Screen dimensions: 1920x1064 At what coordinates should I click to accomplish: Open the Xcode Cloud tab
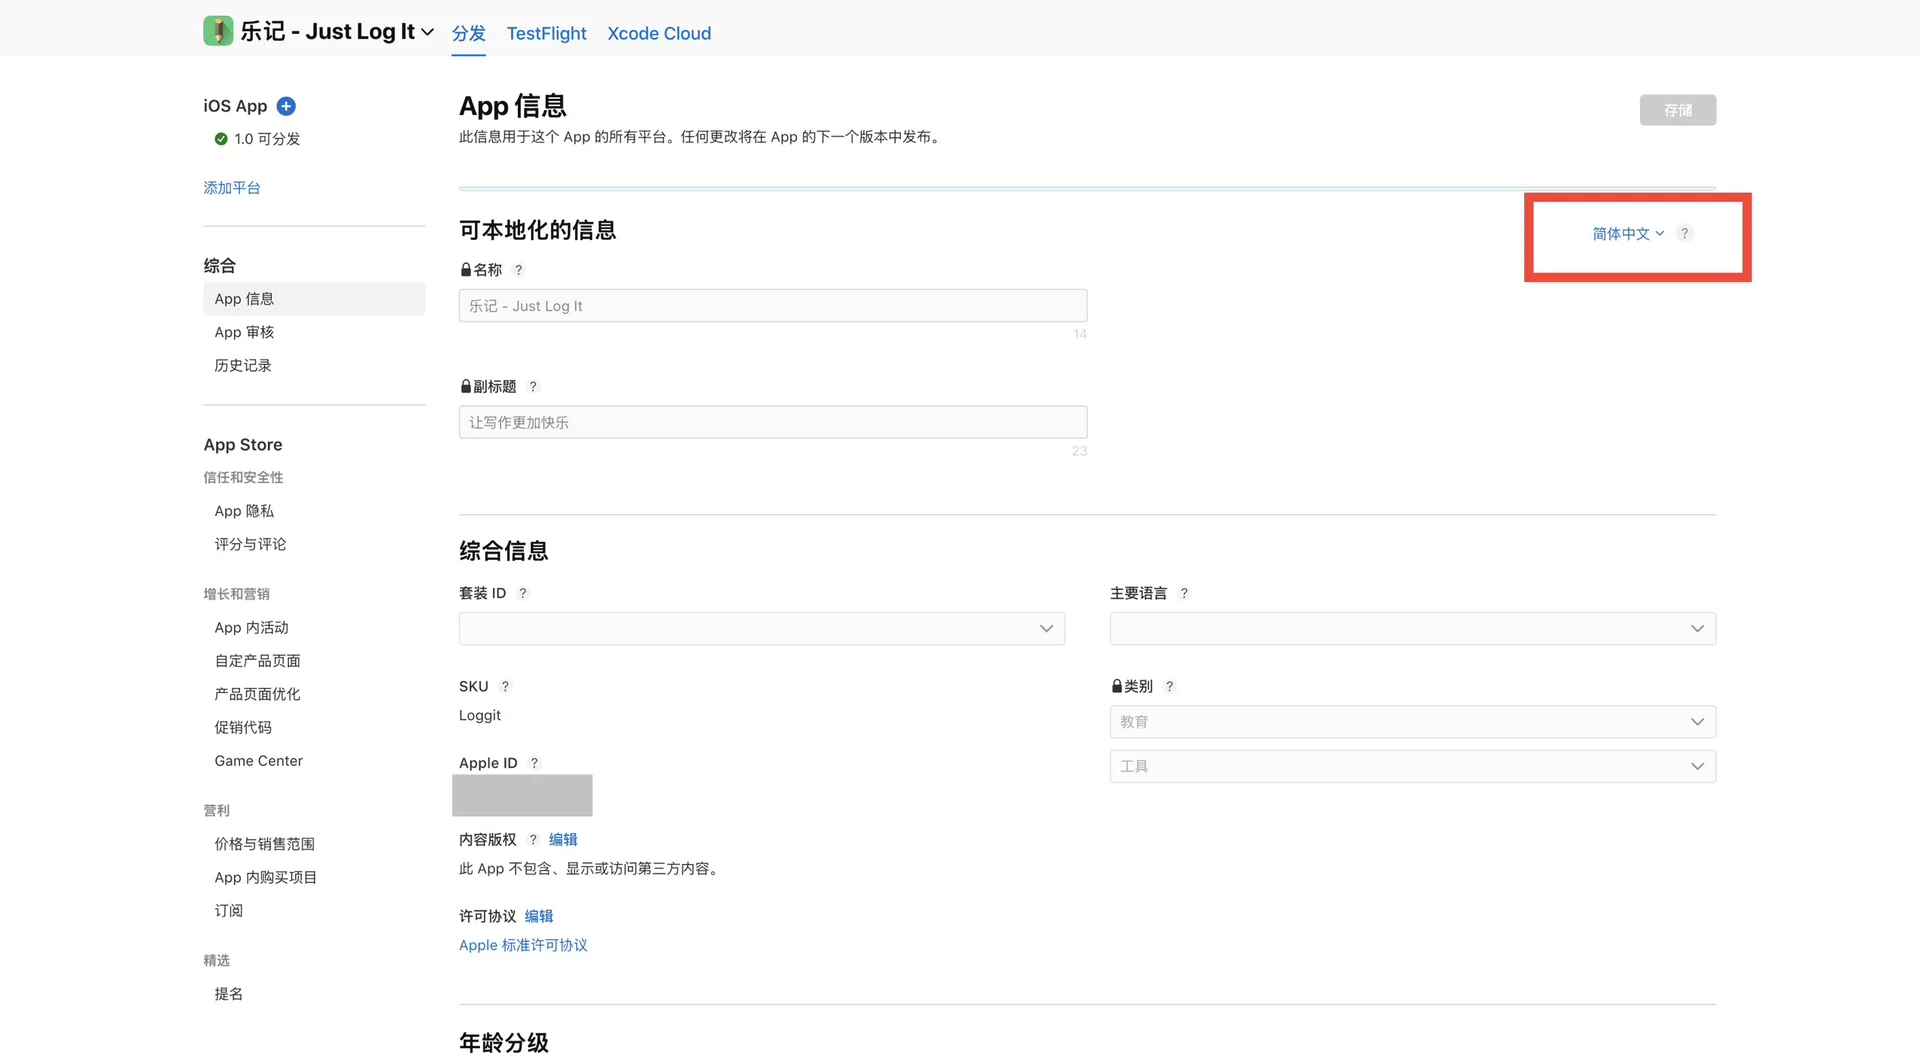pyautogui.click(x=659, y=33)
